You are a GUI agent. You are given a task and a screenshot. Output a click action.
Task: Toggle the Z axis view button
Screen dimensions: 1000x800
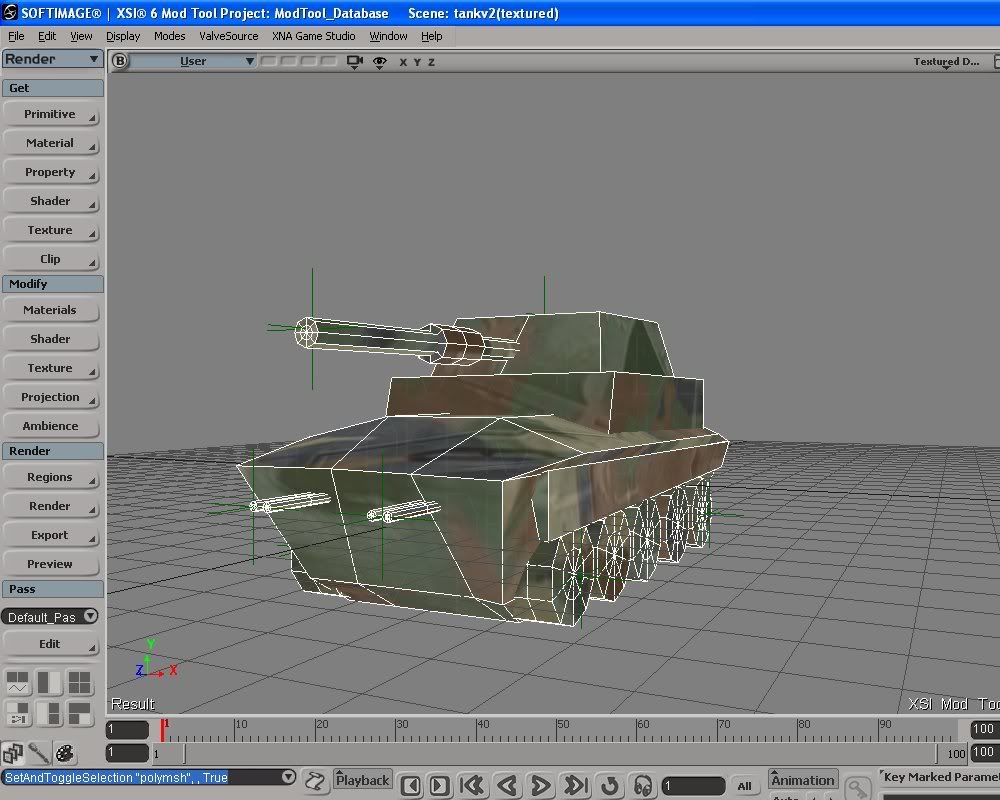pyautogui.click(x=431, y=62)
